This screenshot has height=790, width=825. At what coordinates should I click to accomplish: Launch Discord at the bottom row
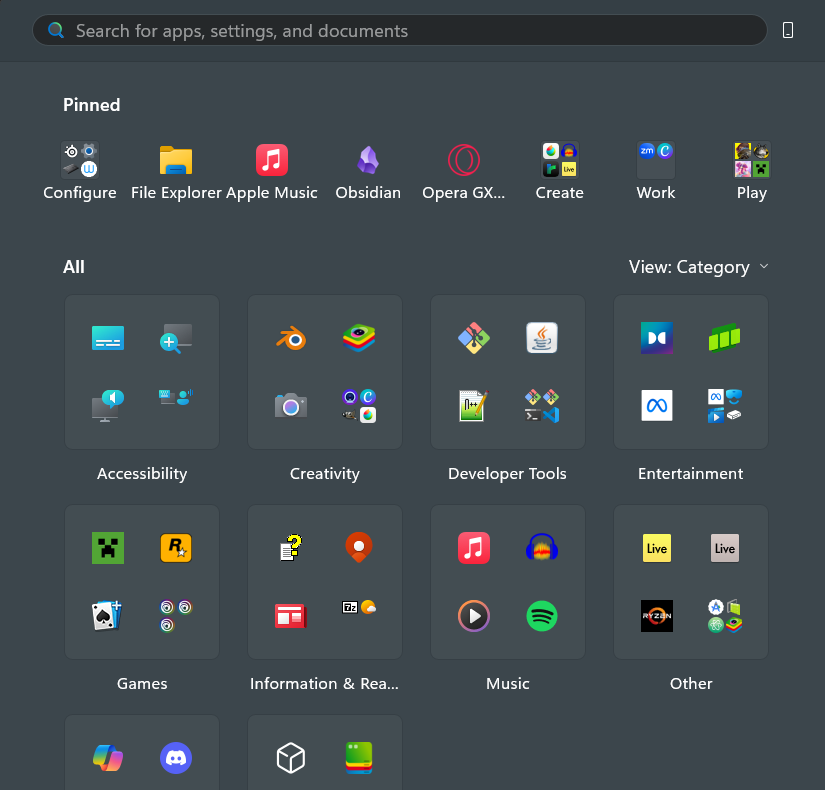click(x=175, y=758)
